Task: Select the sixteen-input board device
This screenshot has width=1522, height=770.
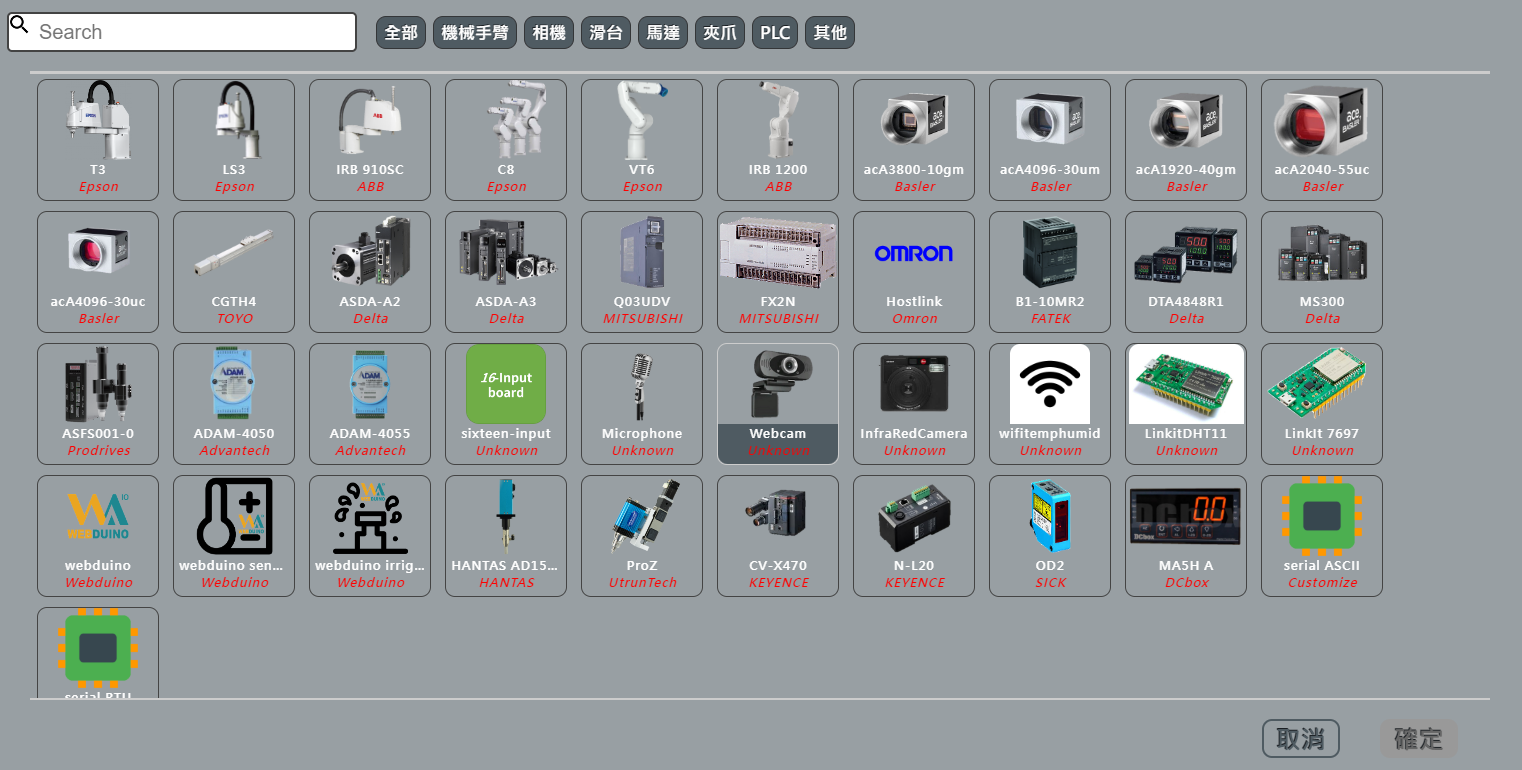Action: (x=506, y=404)
